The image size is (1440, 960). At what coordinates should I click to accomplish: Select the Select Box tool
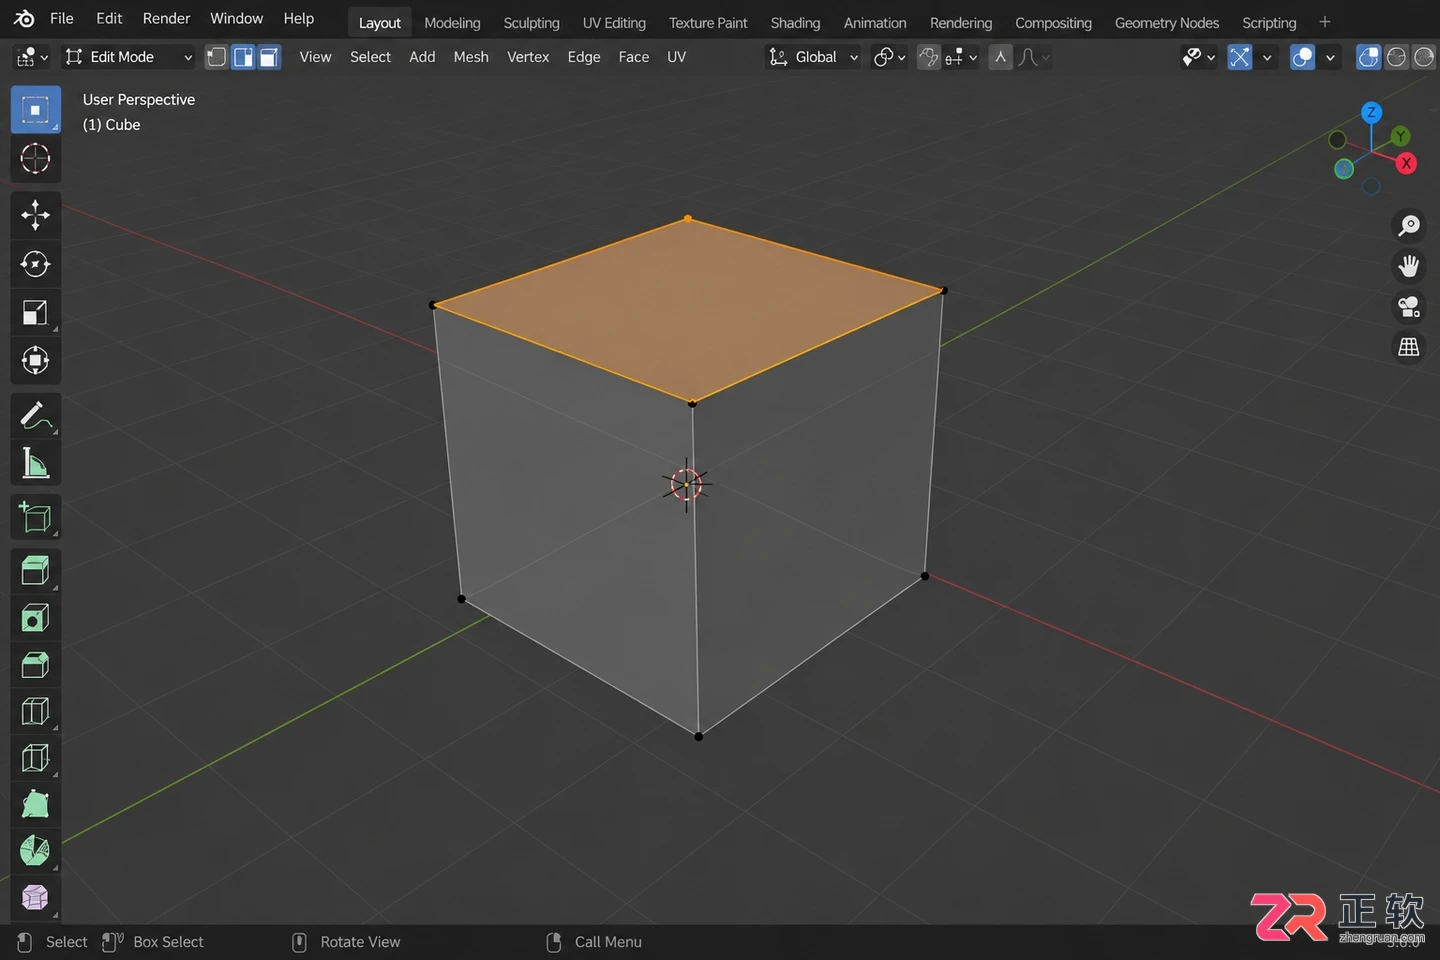coord(35,110)
